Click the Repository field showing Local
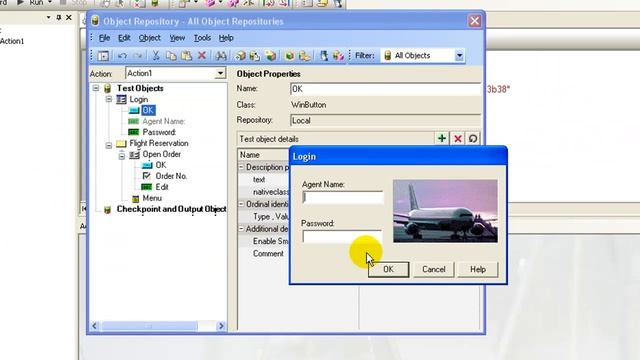The height and width of the screenshot is (360, 640). 386,120
